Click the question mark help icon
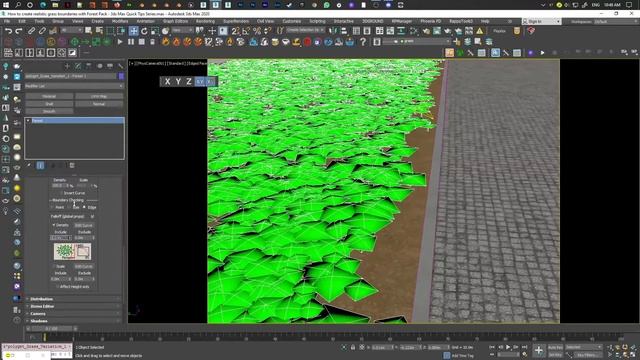 tap(363, 42)
